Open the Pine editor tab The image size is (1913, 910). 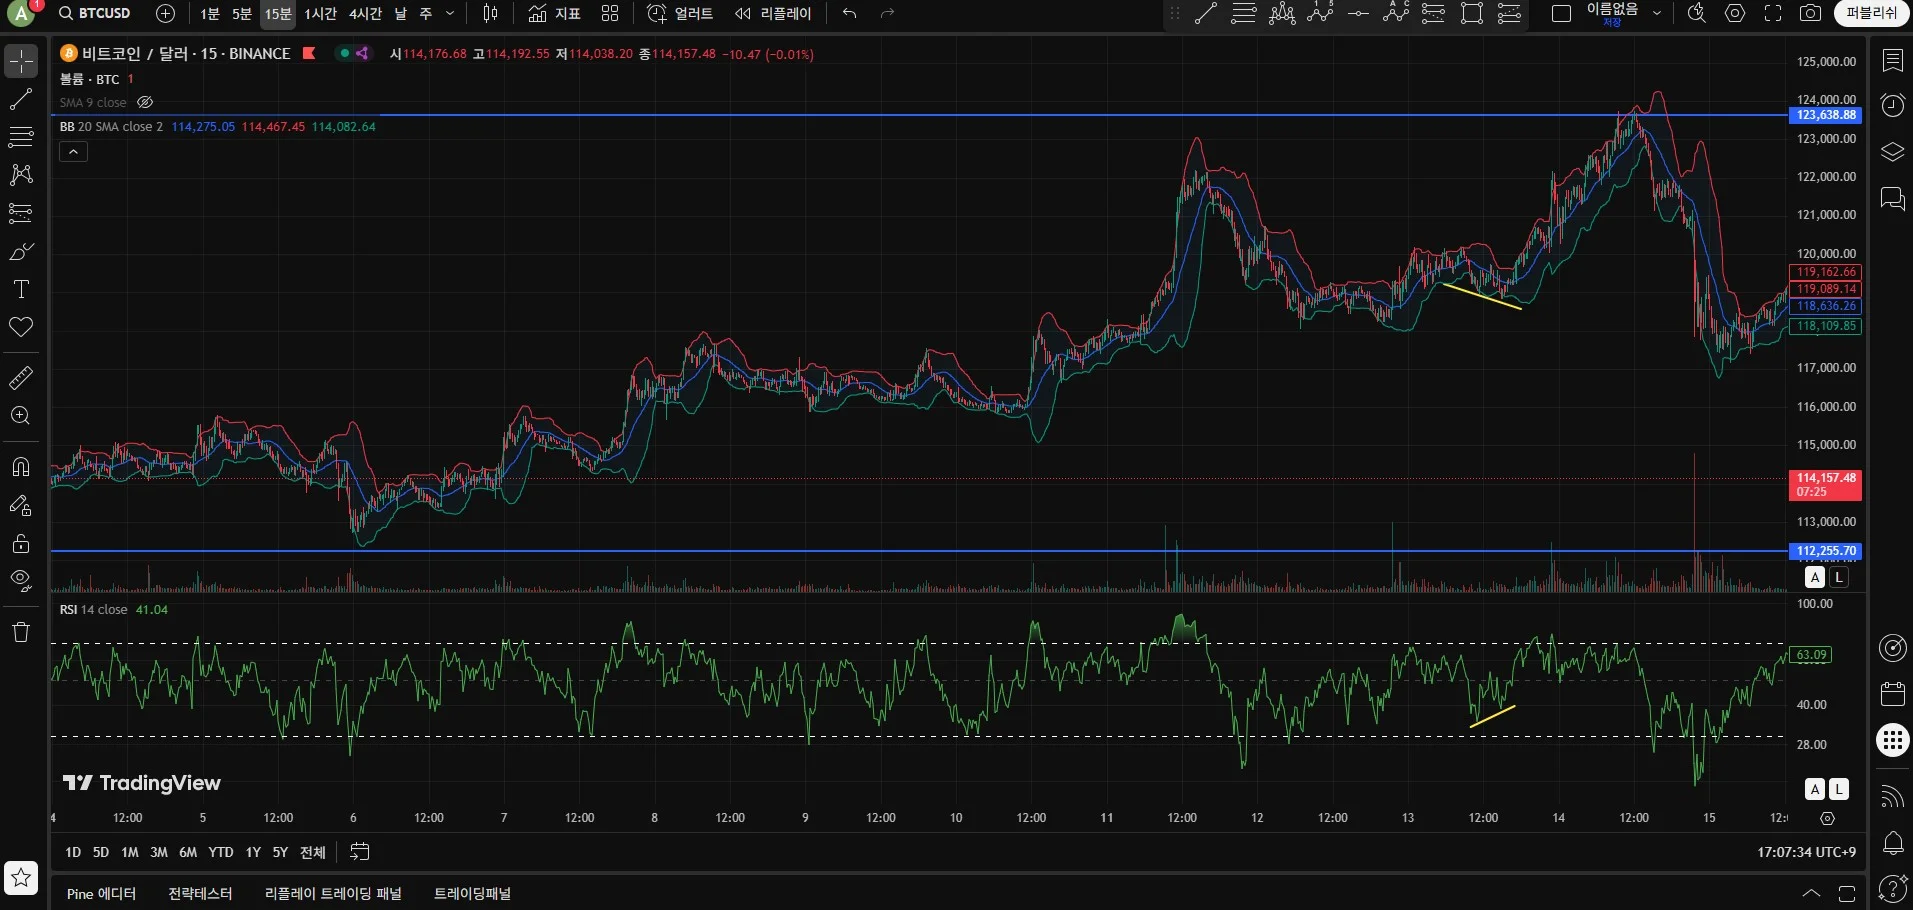click(x=101, y=893)
